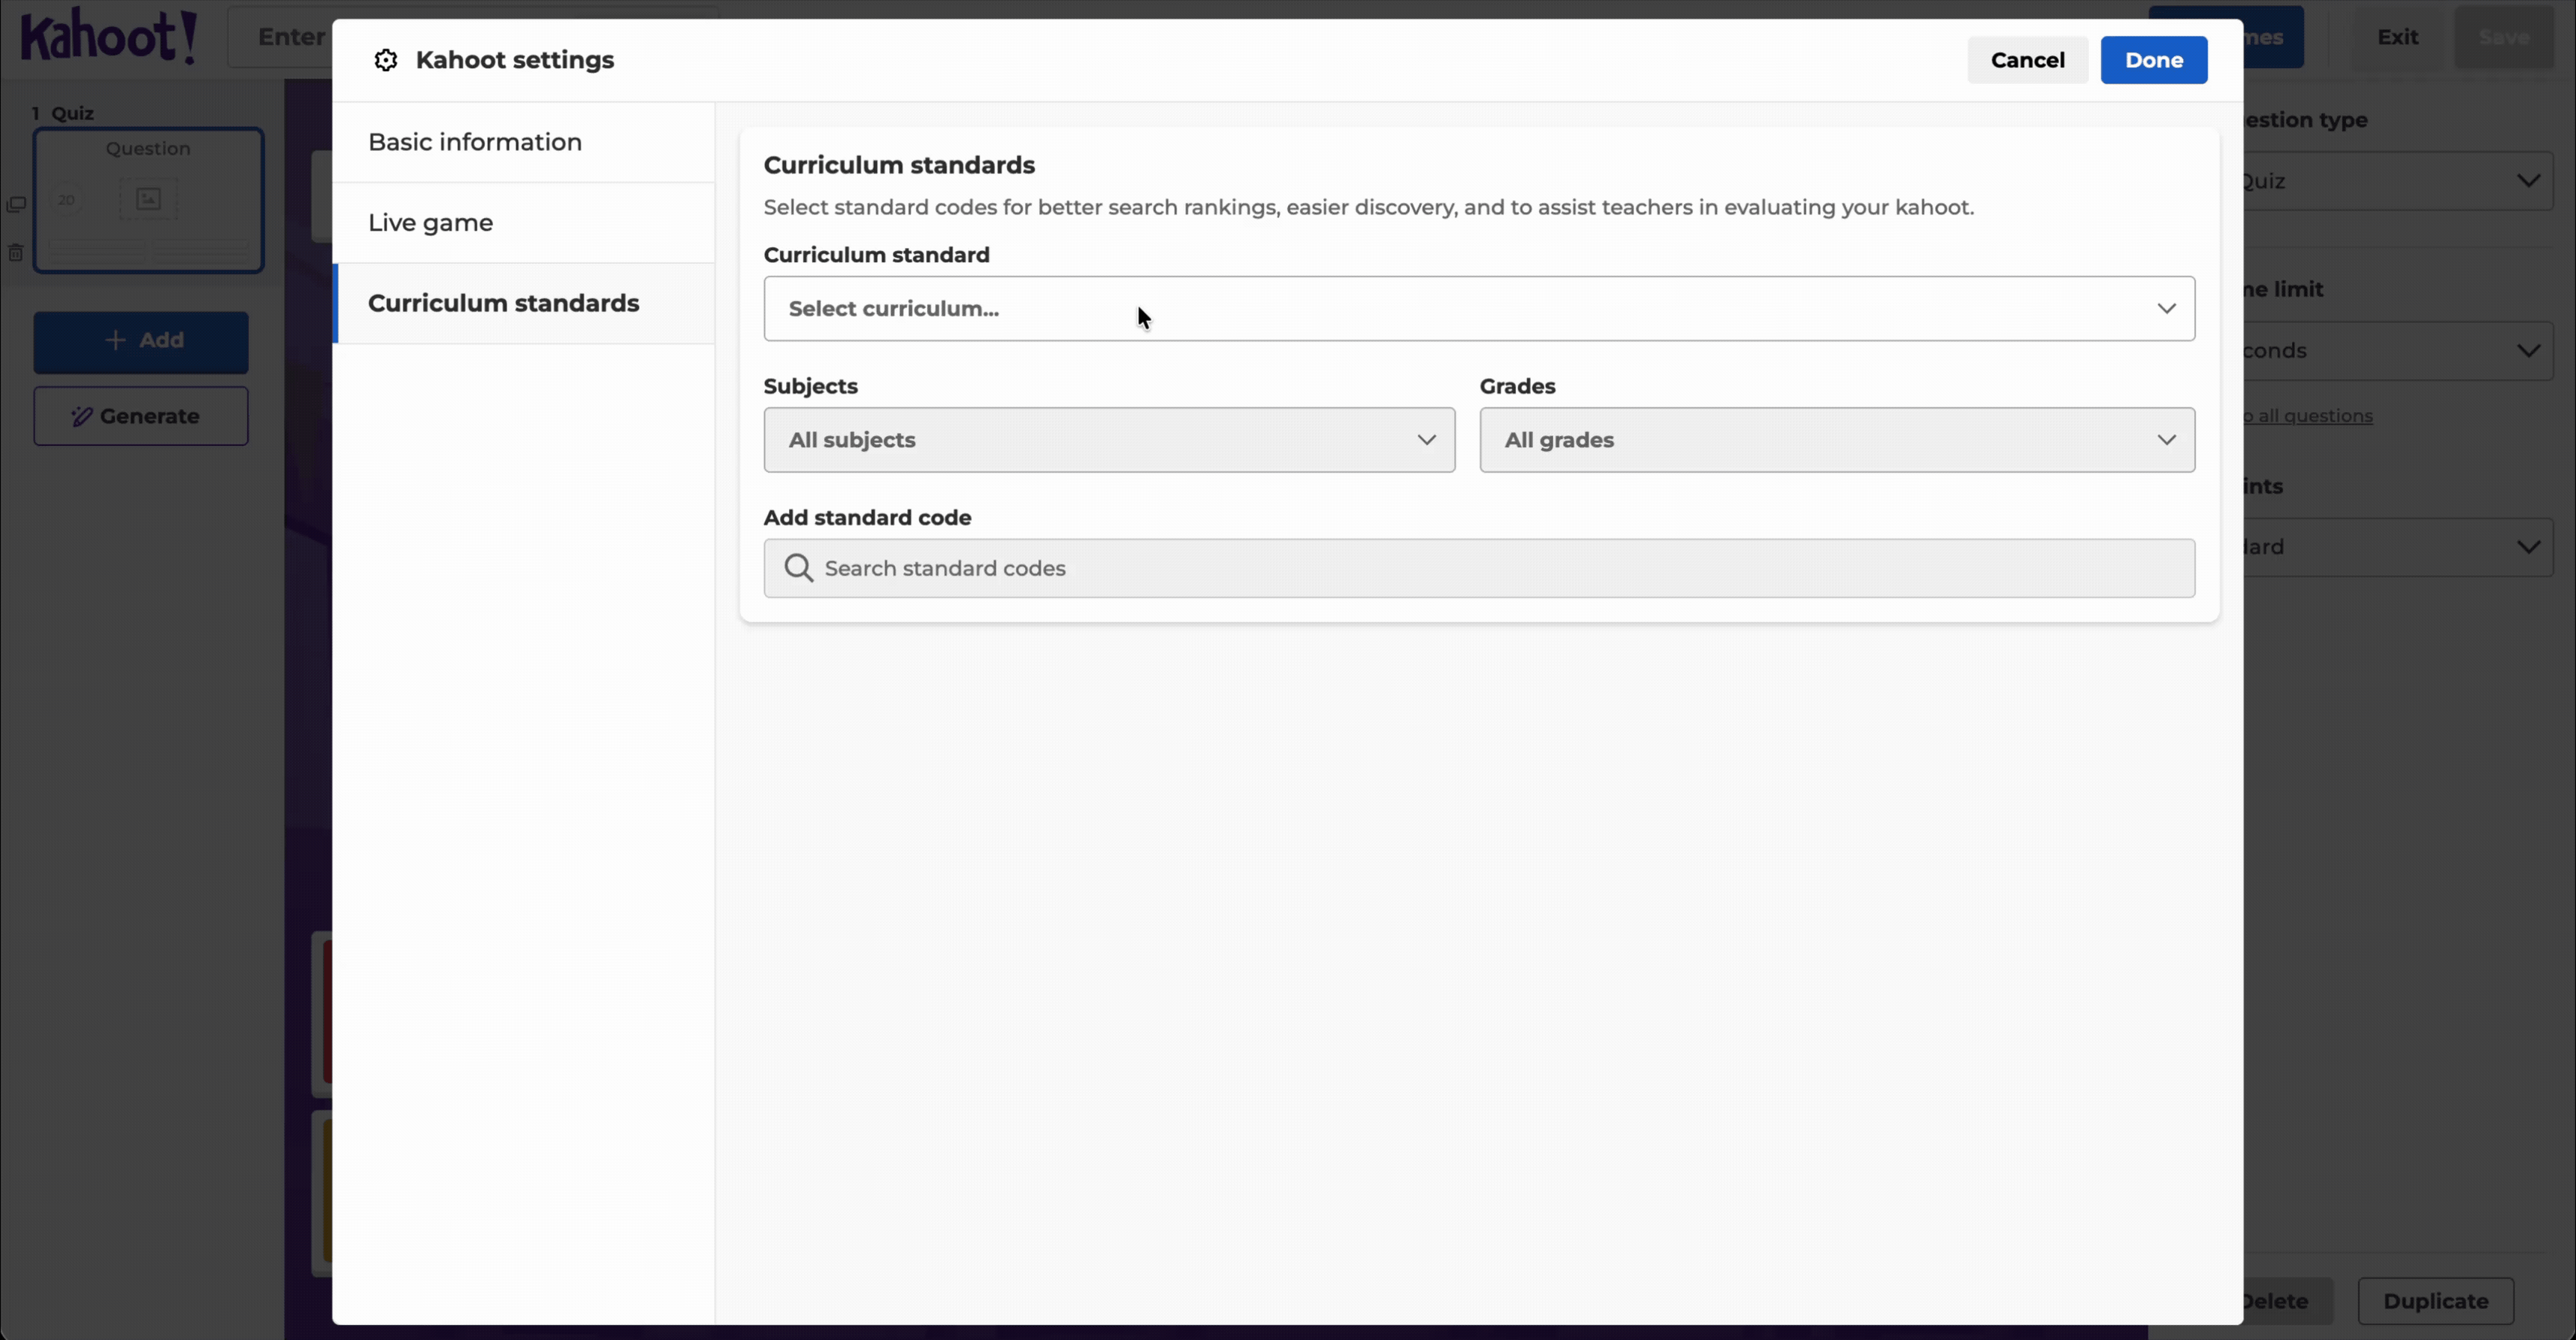Cancel the Kahoot settings dialog
The height and width of the screenshot is (1340, 2576).
(x=2027, y=59)
